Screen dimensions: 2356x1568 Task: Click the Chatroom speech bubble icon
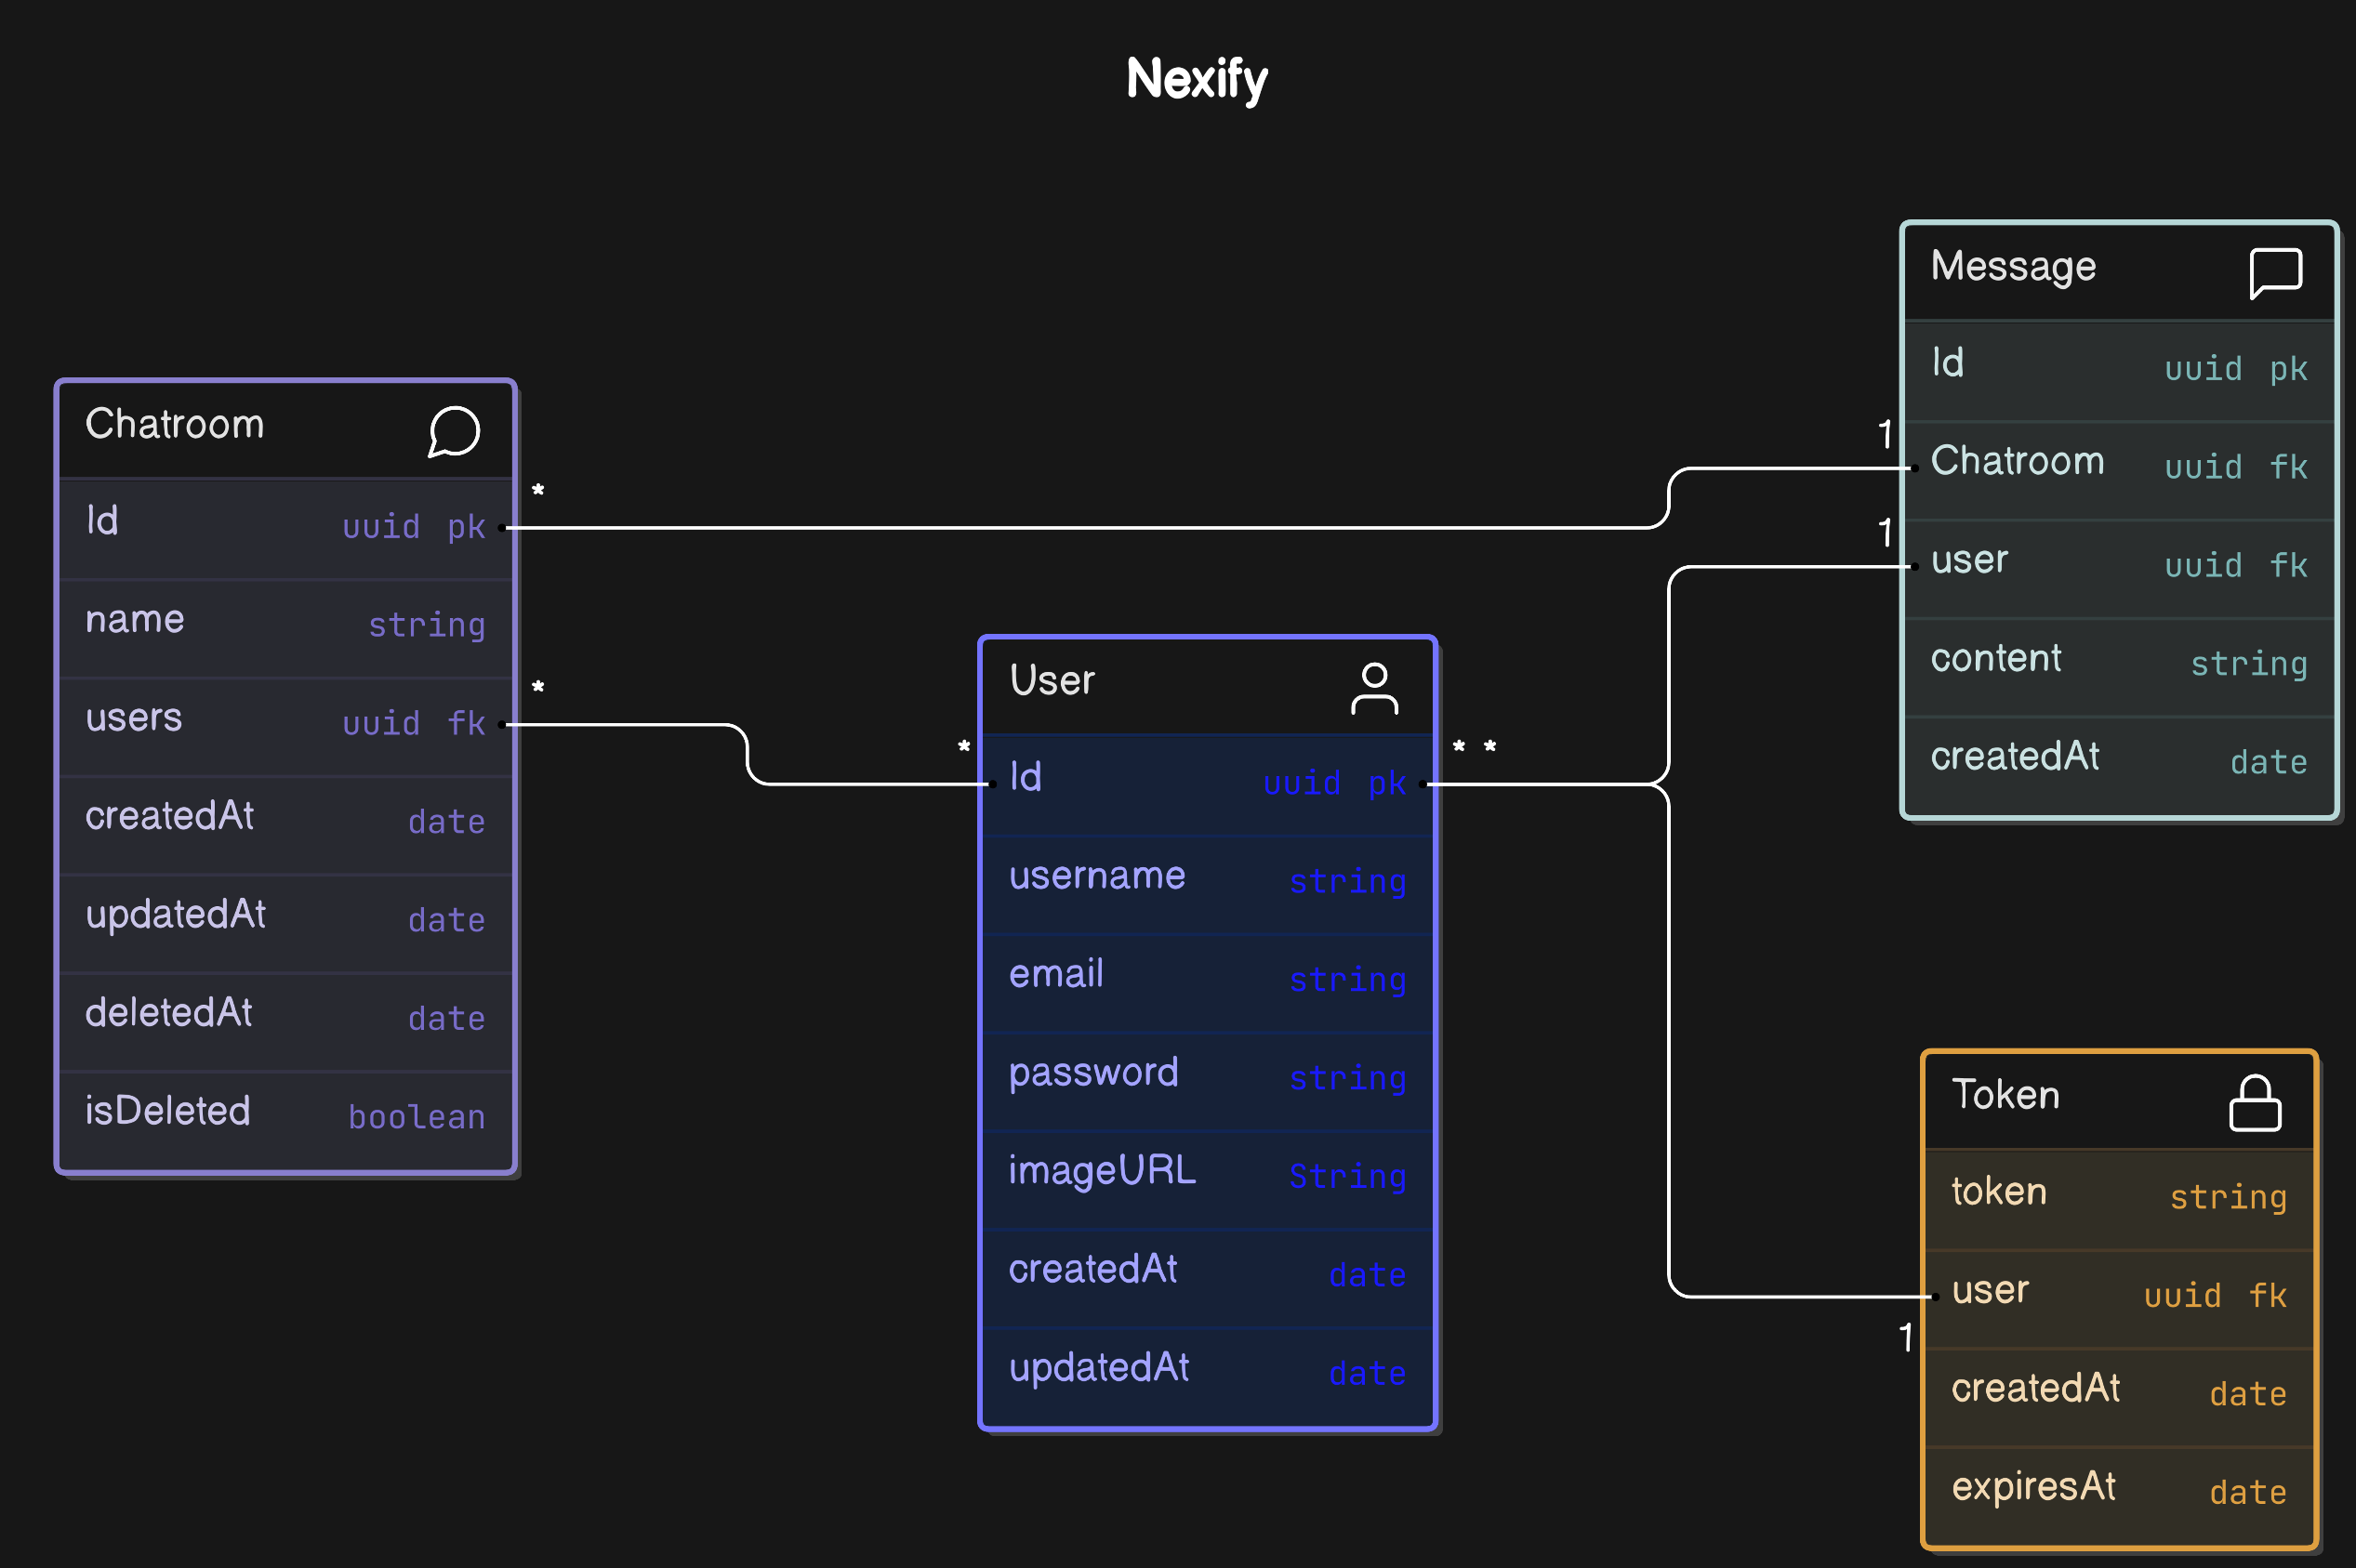point(454,432)
